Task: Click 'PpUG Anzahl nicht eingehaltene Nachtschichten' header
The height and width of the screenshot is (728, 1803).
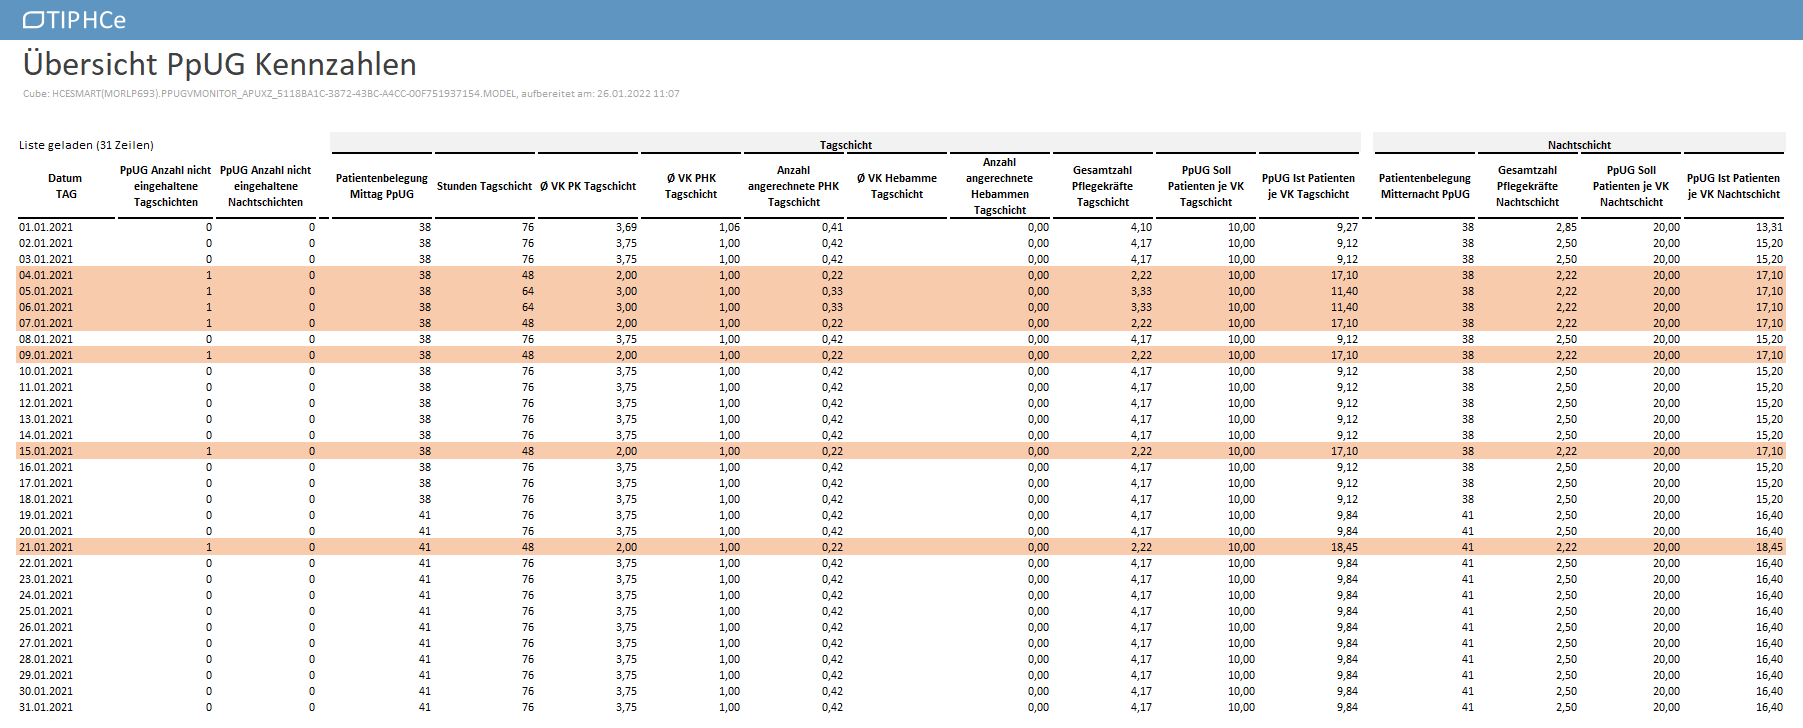Action: 266,186
